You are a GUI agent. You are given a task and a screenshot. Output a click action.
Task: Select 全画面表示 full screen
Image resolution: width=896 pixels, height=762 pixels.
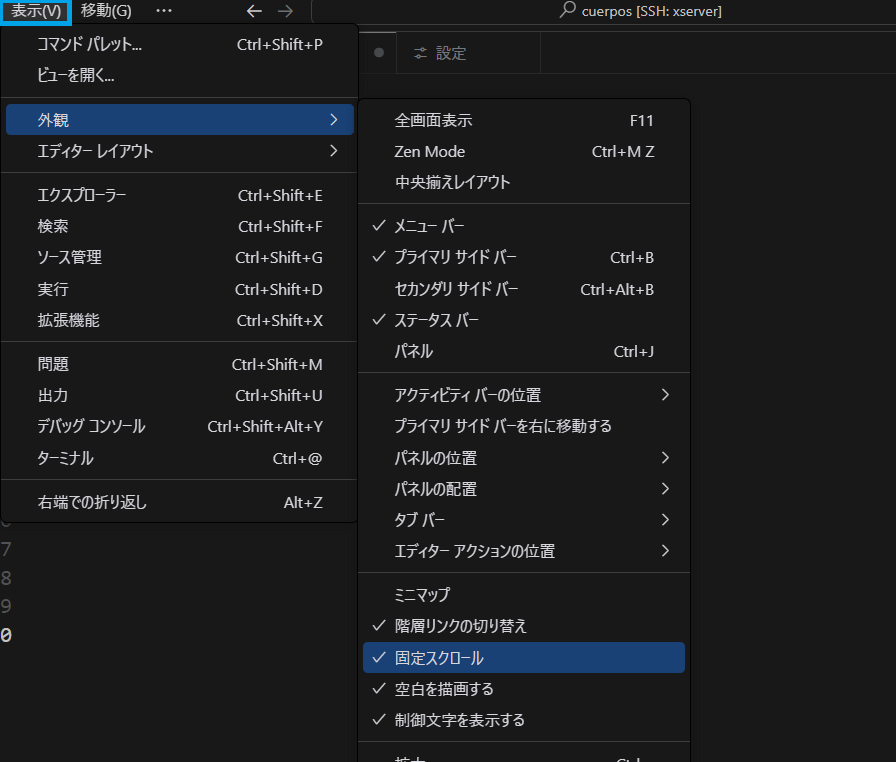click(x=523, y=121)
